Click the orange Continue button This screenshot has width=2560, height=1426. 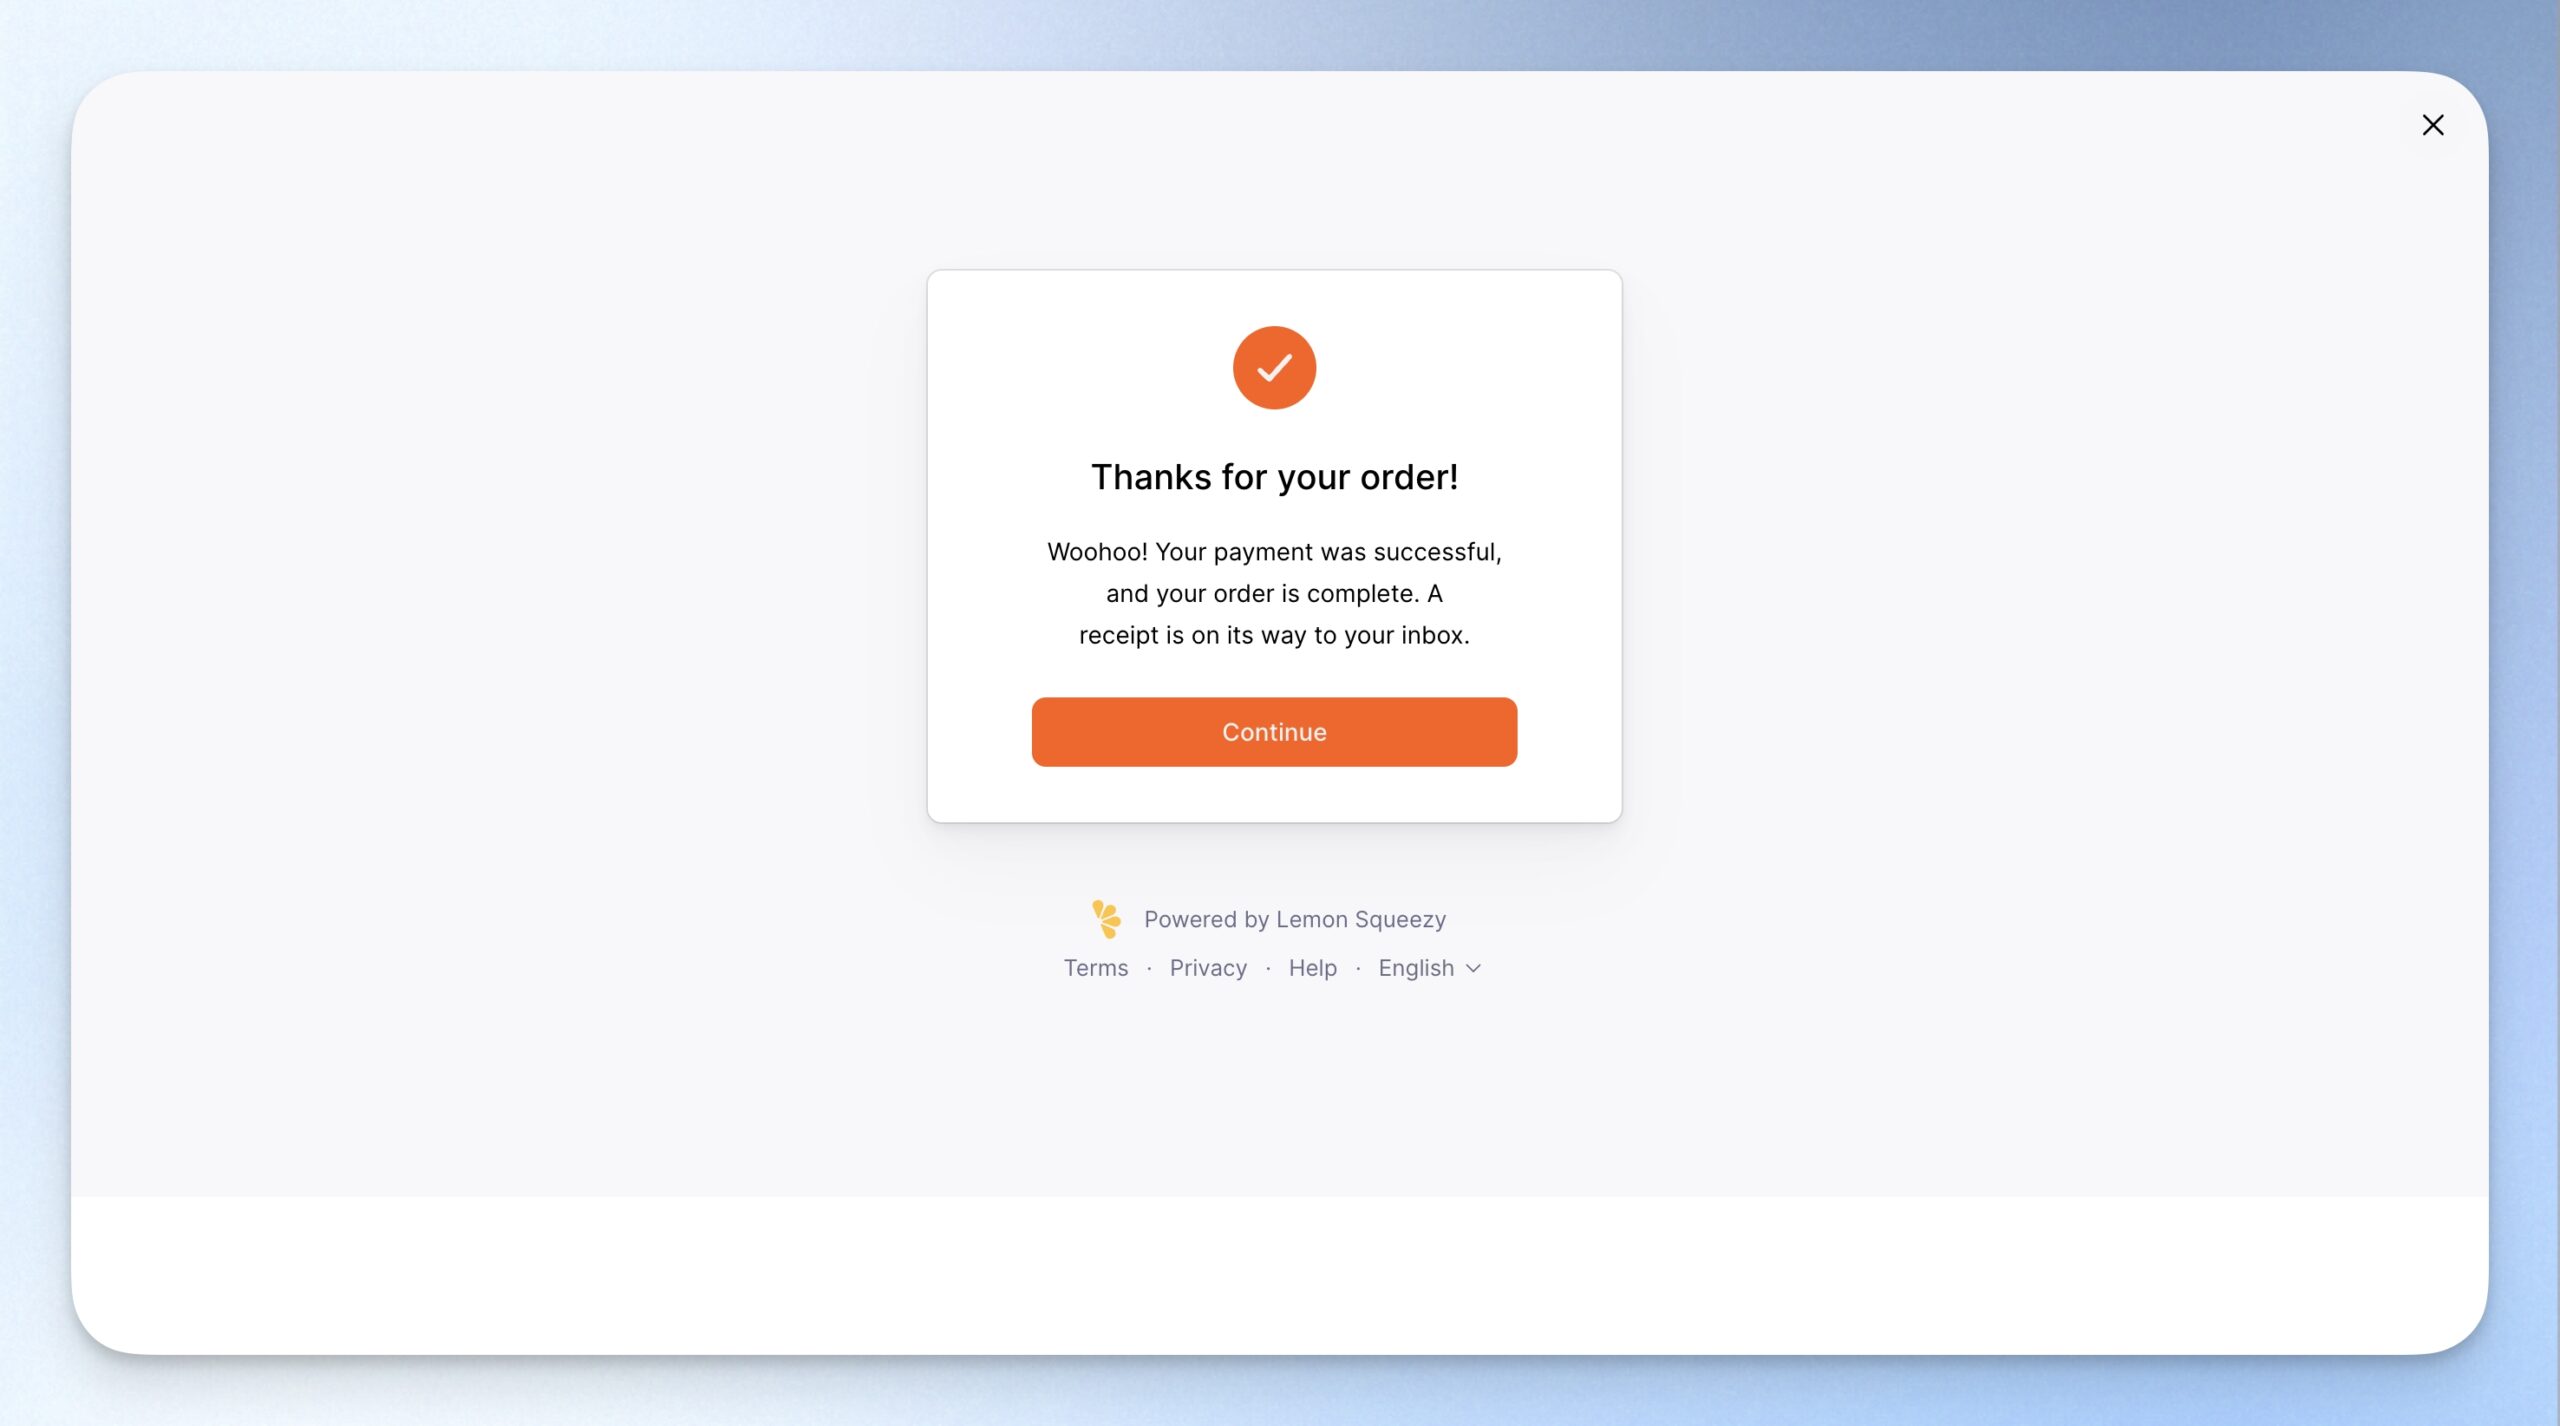1274,732
